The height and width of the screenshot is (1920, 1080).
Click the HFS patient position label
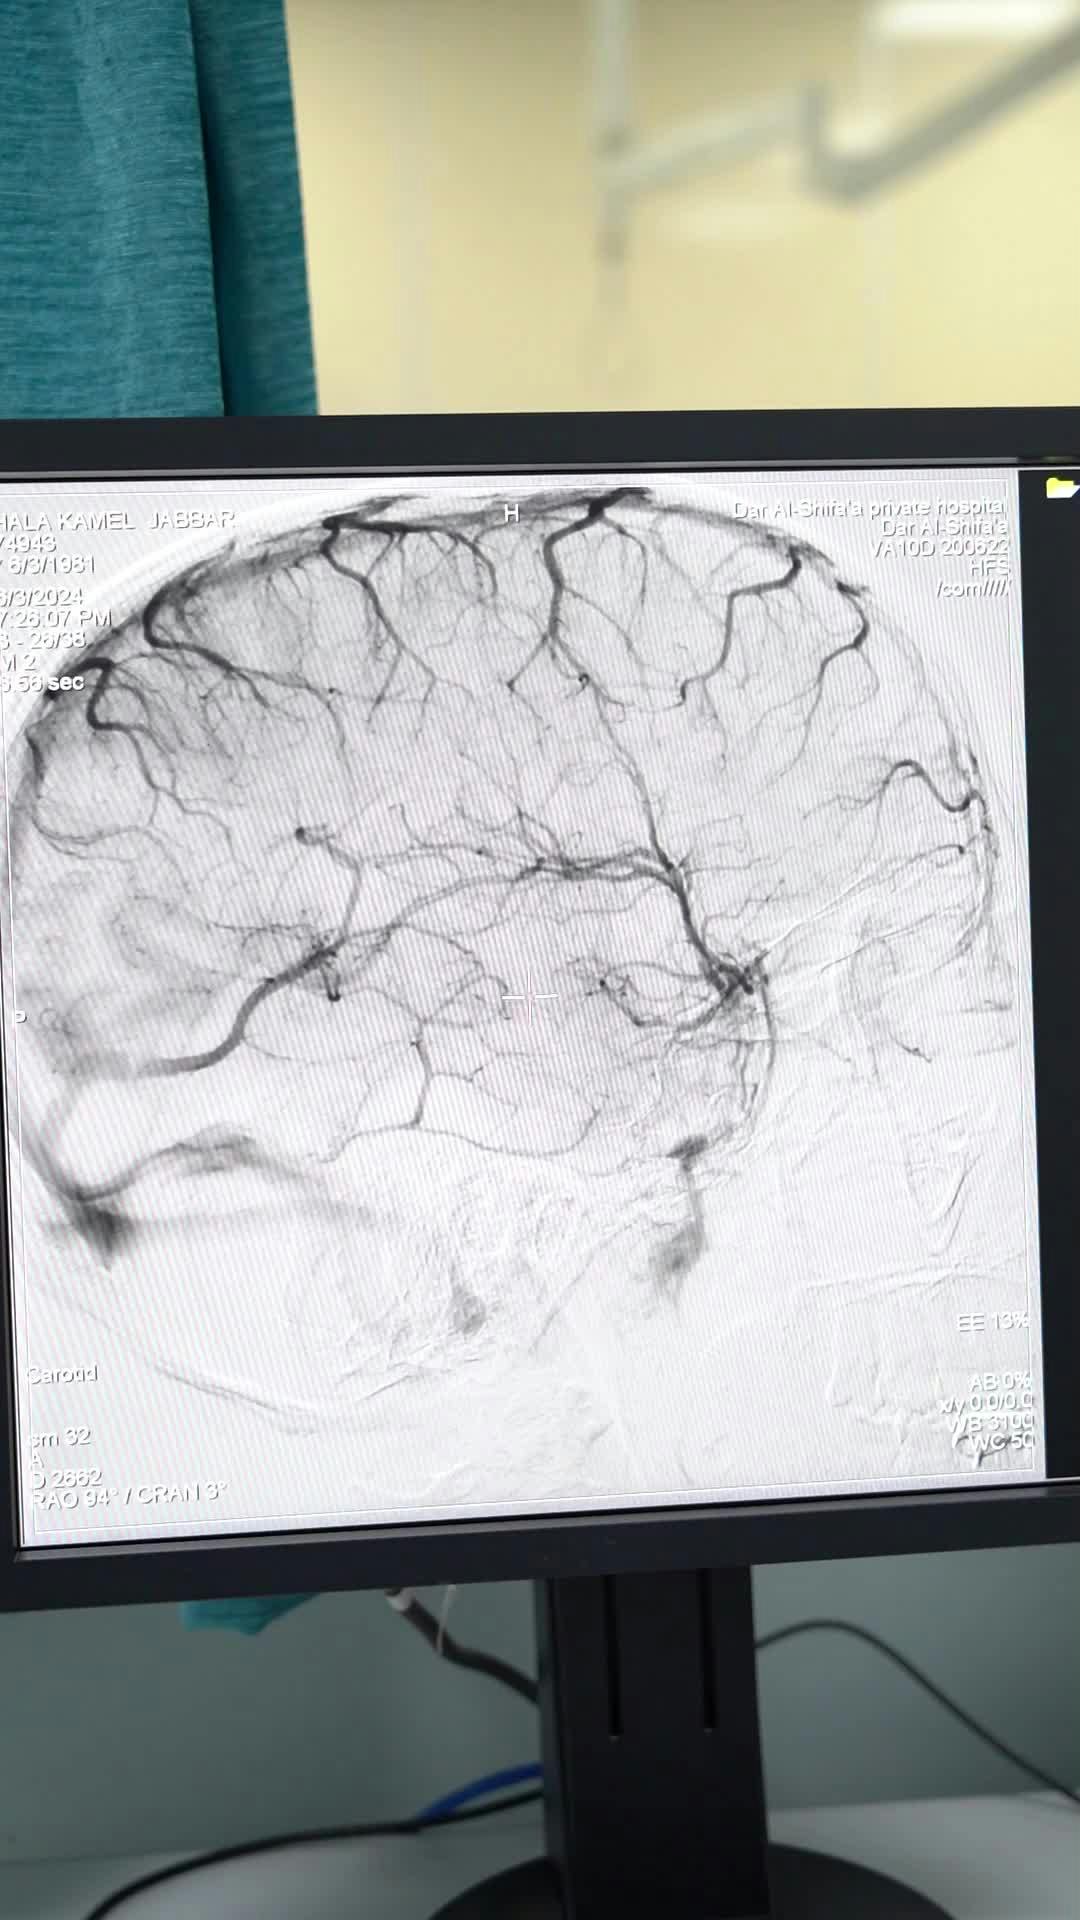(988, 568)
